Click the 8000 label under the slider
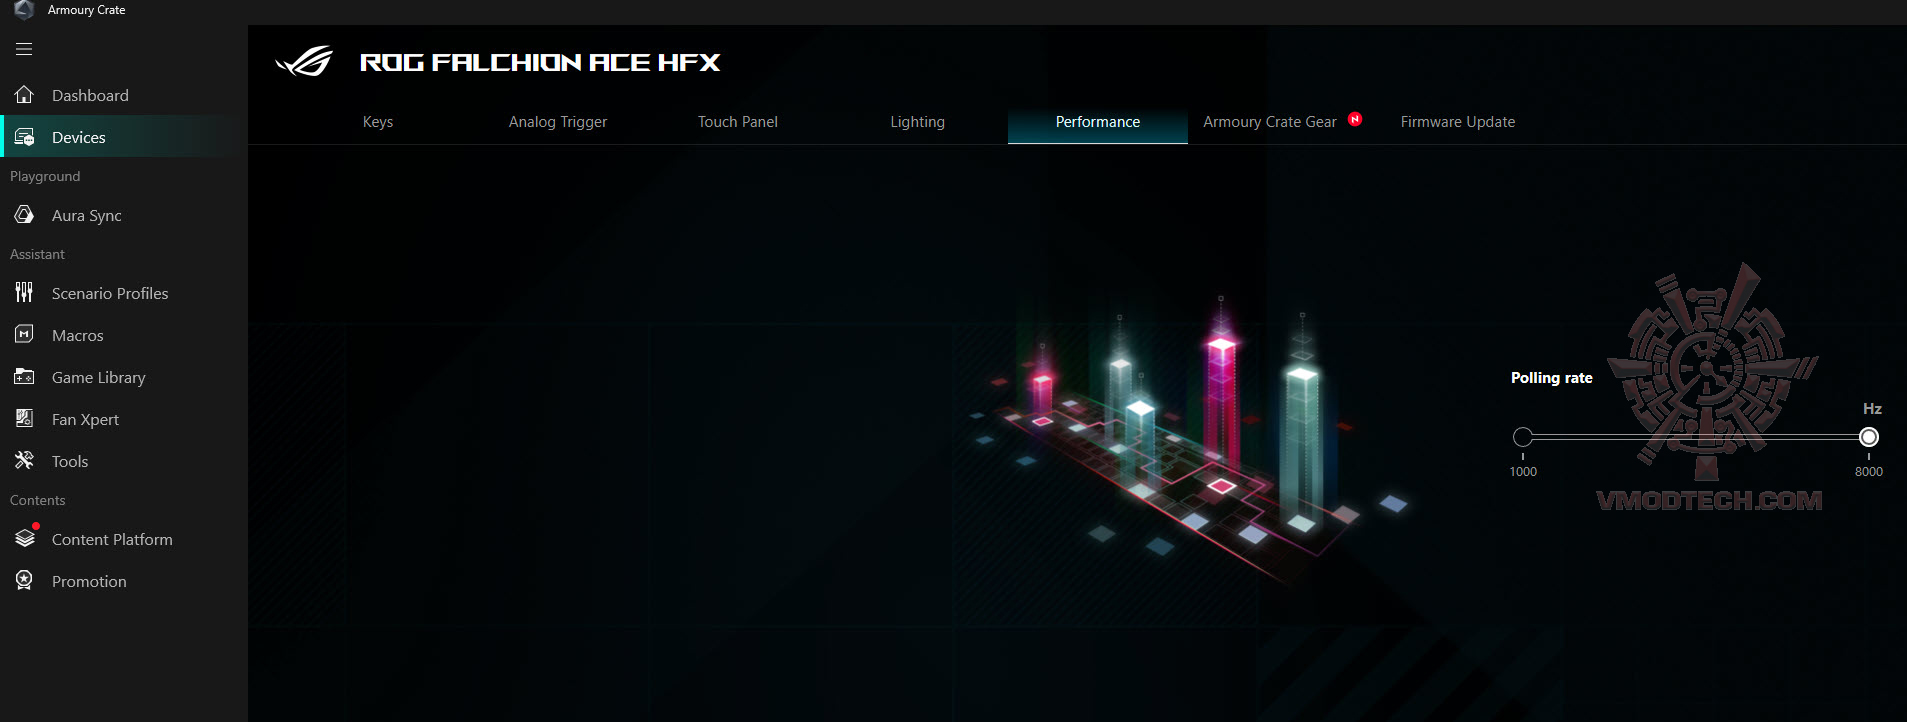The image size is (1907, 722). pos(1869,472)
